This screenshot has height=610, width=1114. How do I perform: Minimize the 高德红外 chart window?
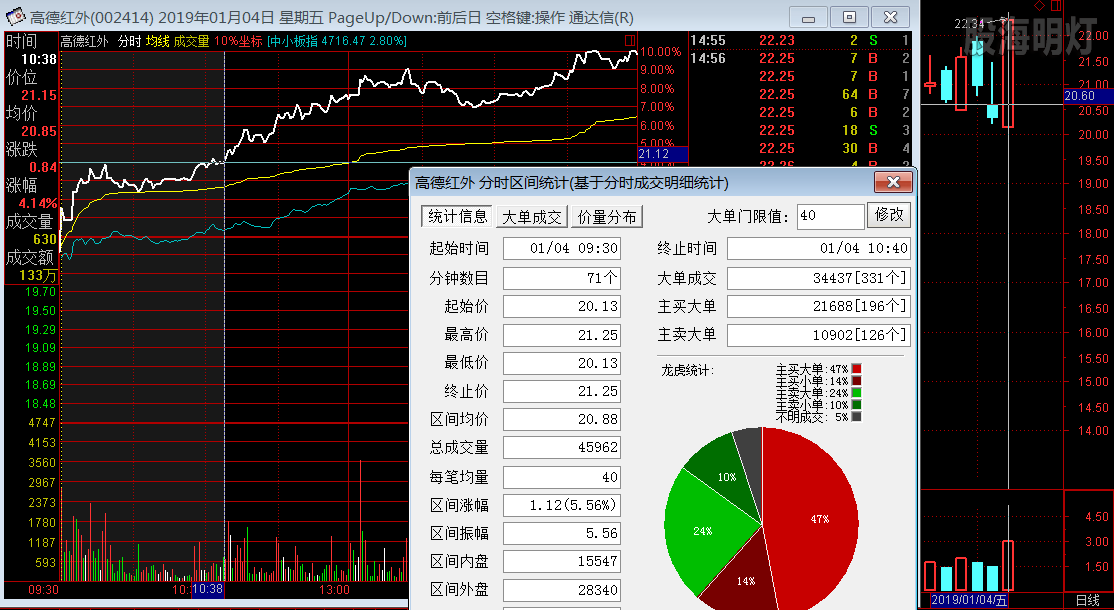pyautogui.click(x=810, y=17)
